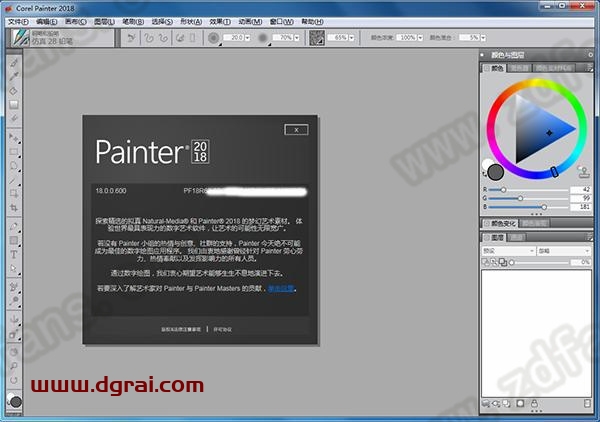Close the Painter 2018 about dialog
Image resolution: width=600 pixels, height=422 pixels.
[295, 129]
